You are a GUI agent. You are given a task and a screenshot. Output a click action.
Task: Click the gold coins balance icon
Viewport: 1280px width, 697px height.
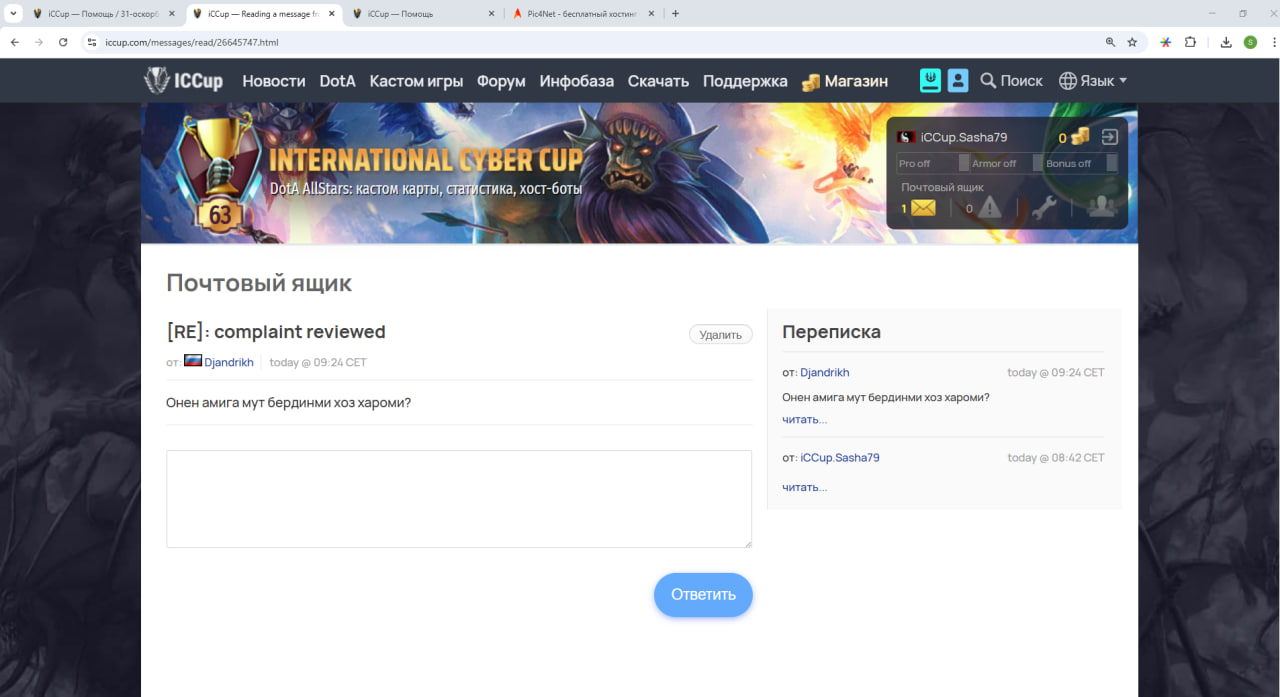pyautogui.click(x=1080, y=137)
